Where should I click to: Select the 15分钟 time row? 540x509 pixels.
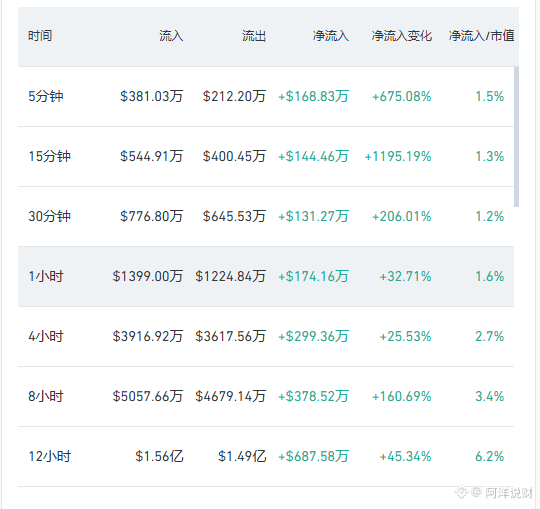pyautogui.click(x=266, y=157)
